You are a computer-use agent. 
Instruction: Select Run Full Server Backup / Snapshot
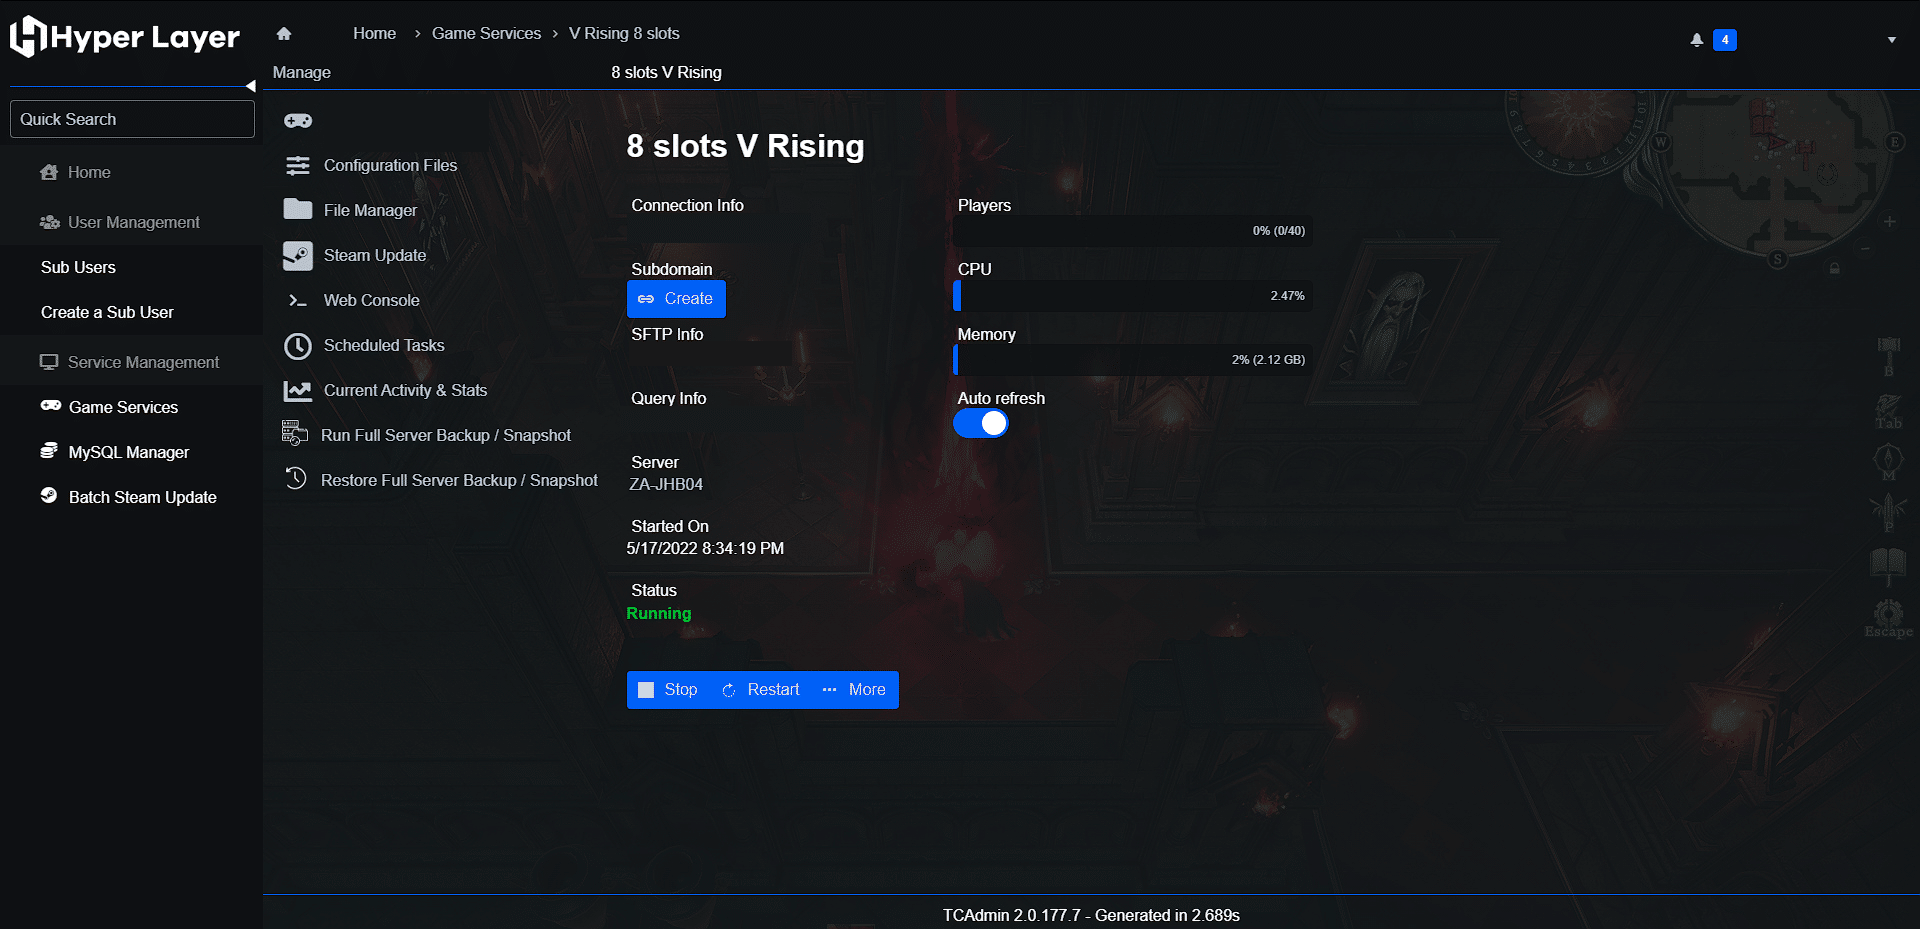(446, 435)
